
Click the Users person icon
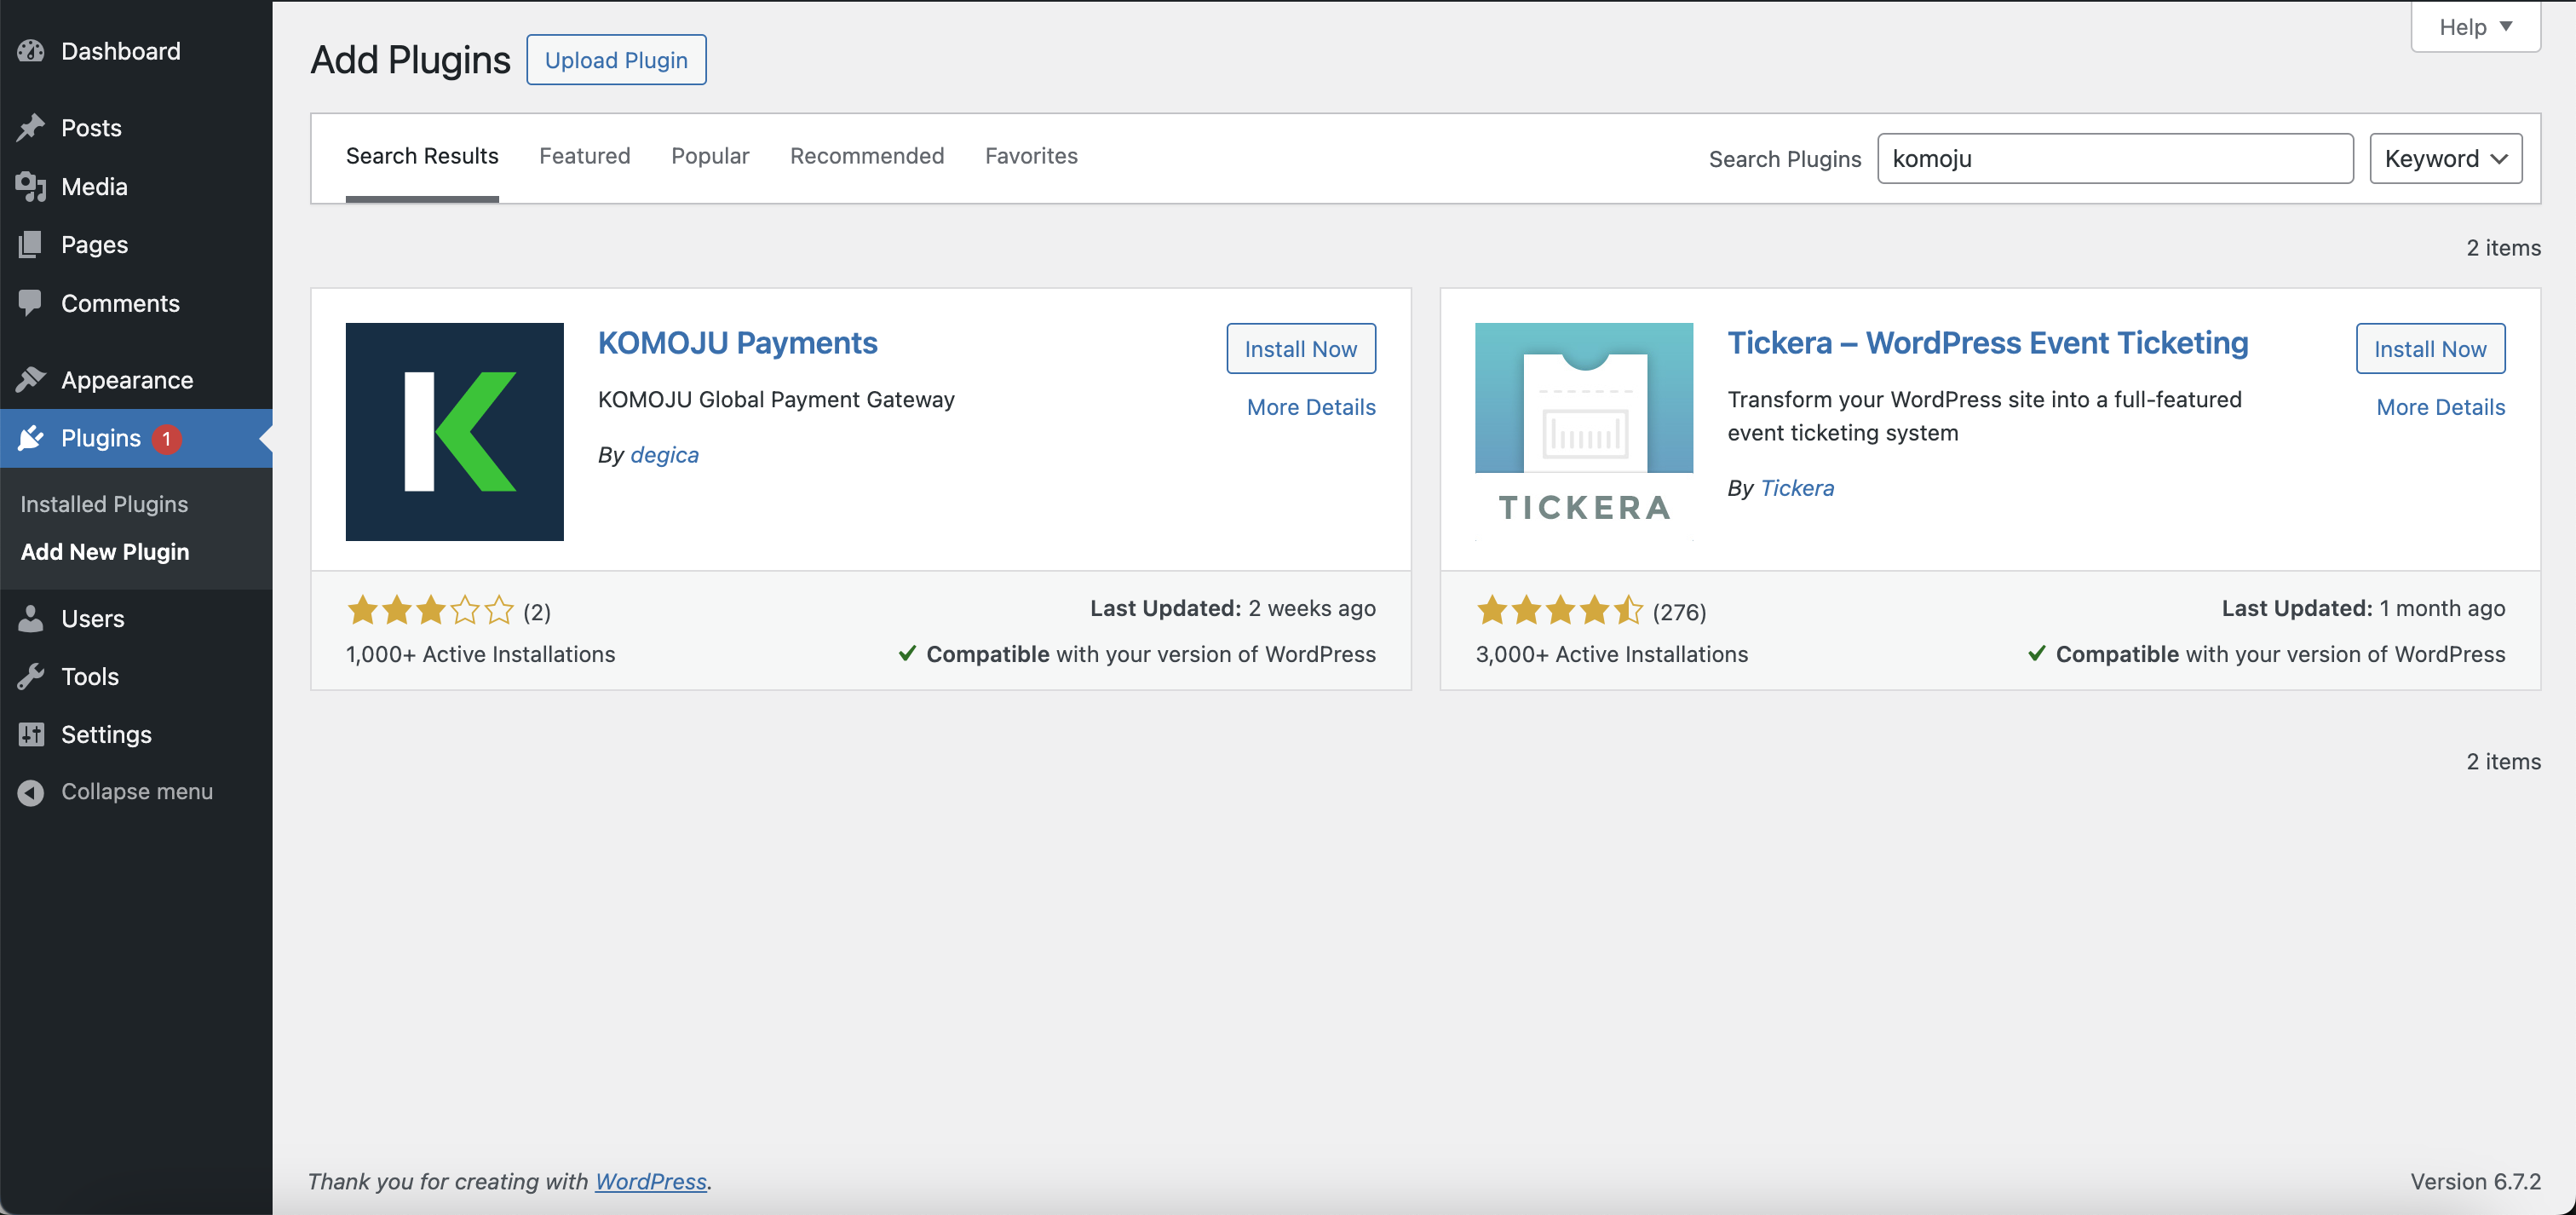31,619
